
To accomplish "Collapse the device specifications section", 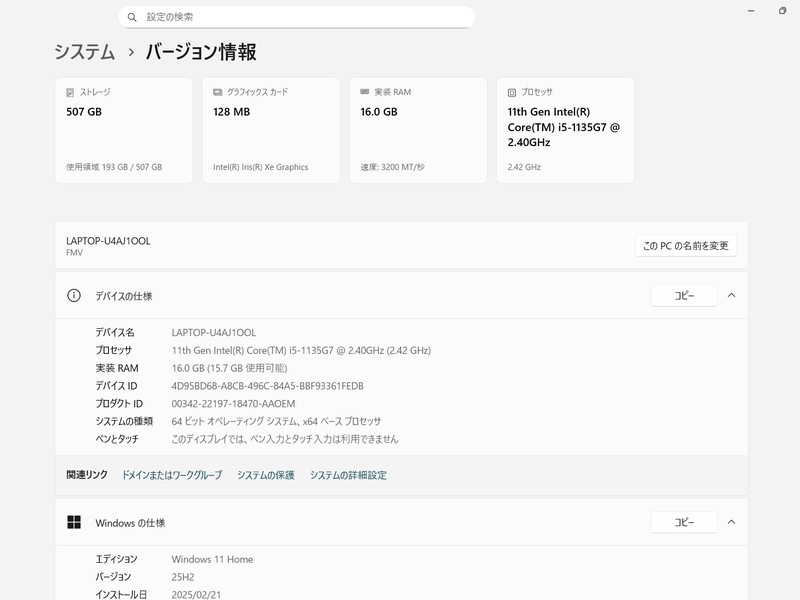I will coord(731,296).
